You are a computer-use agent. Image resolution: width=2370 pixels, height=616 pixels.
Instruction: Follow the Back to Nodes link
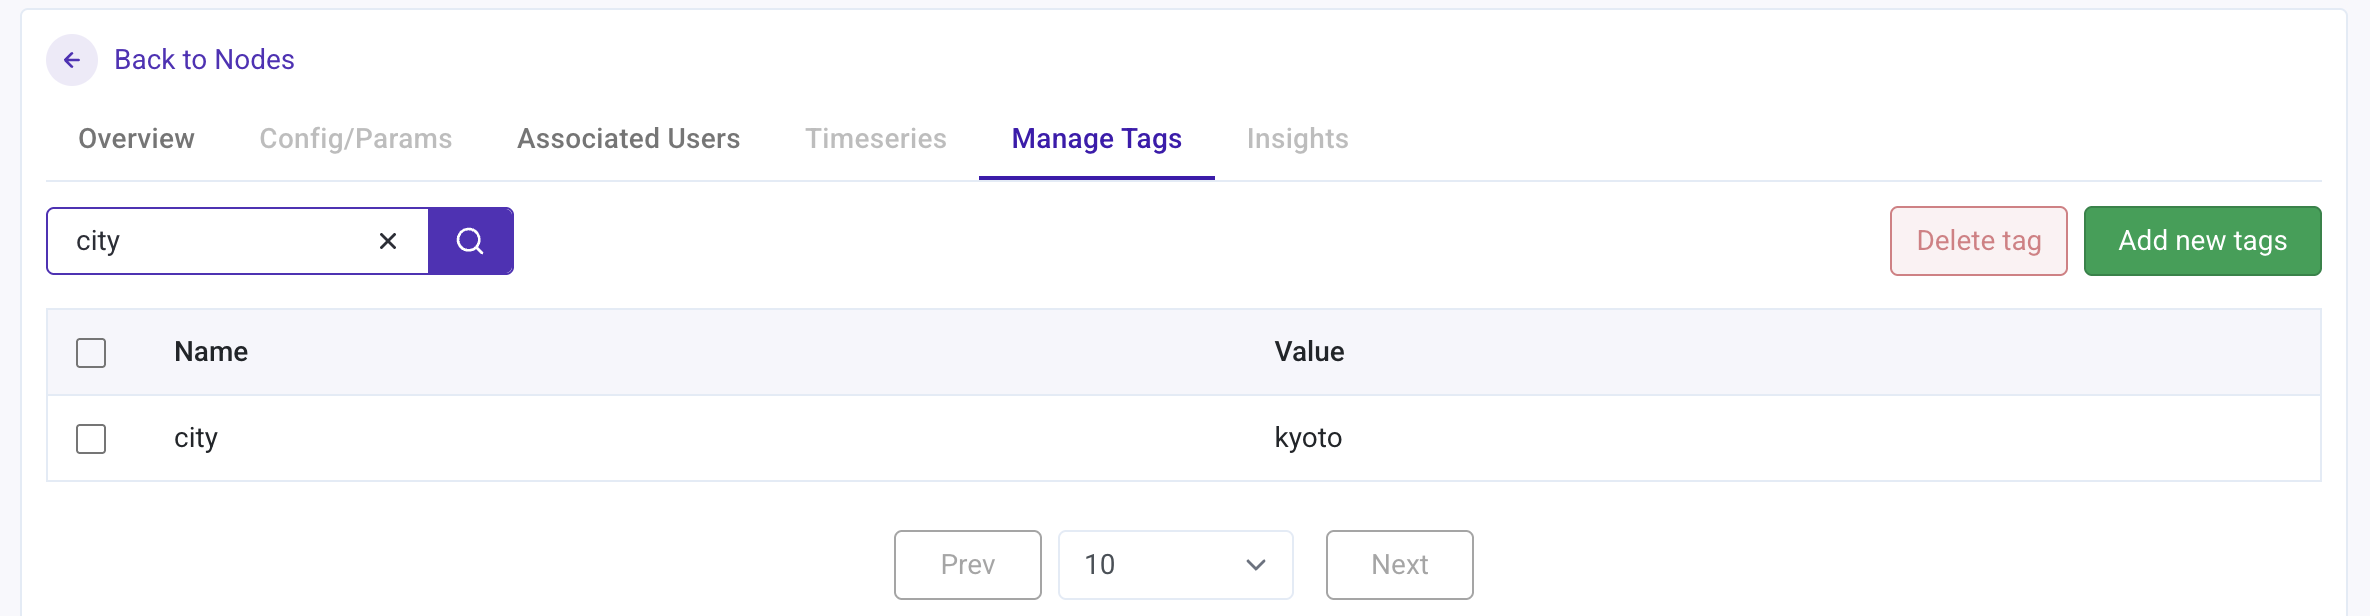pyautogui.click(x=204, y=60)
